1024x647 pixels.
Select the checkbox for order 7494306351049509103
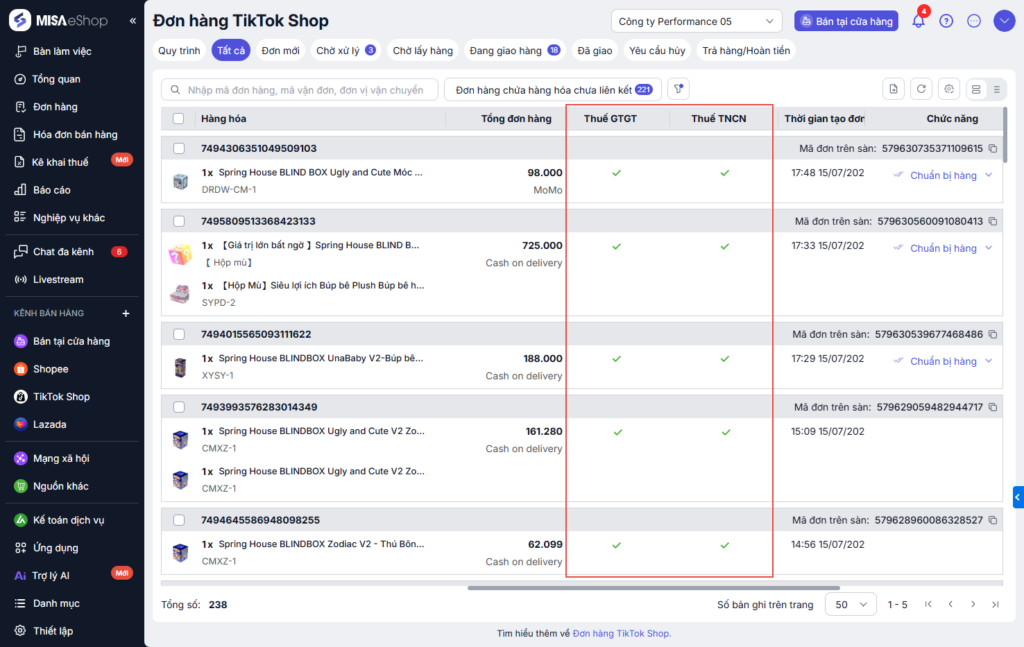coord(178,149)
